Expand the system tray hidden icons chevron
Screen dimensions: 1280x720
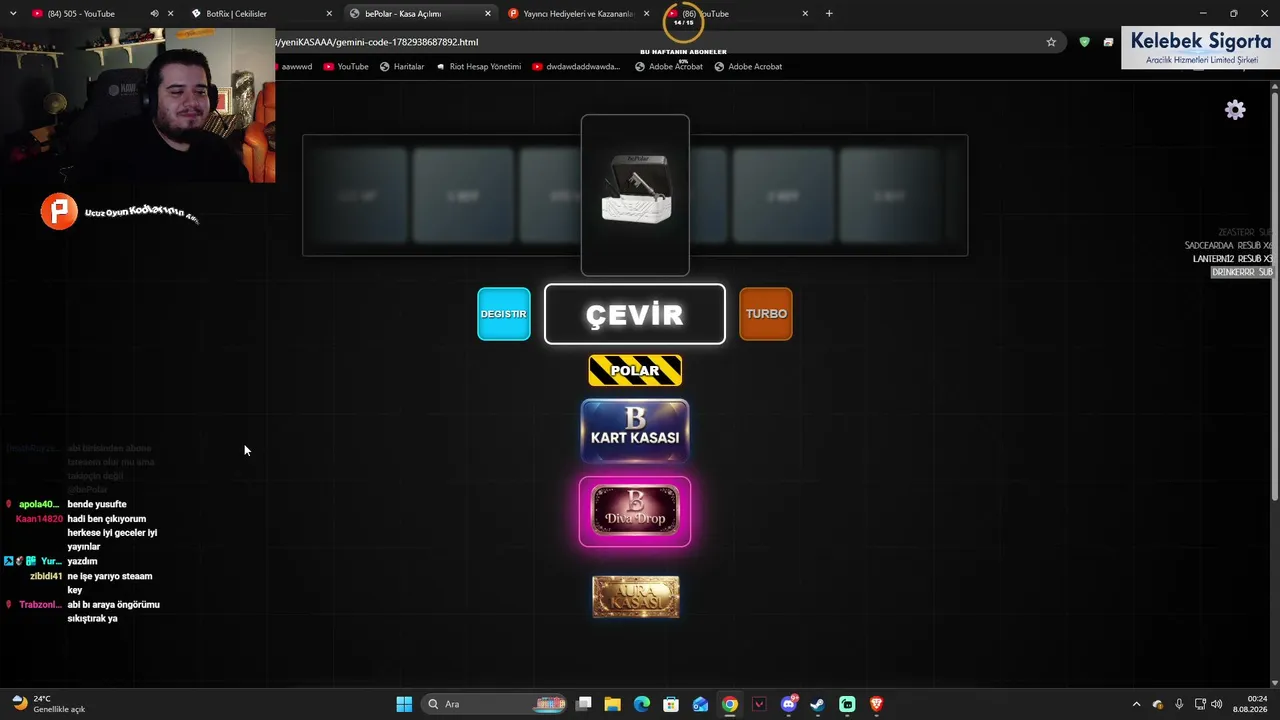tap(1136, 704)
